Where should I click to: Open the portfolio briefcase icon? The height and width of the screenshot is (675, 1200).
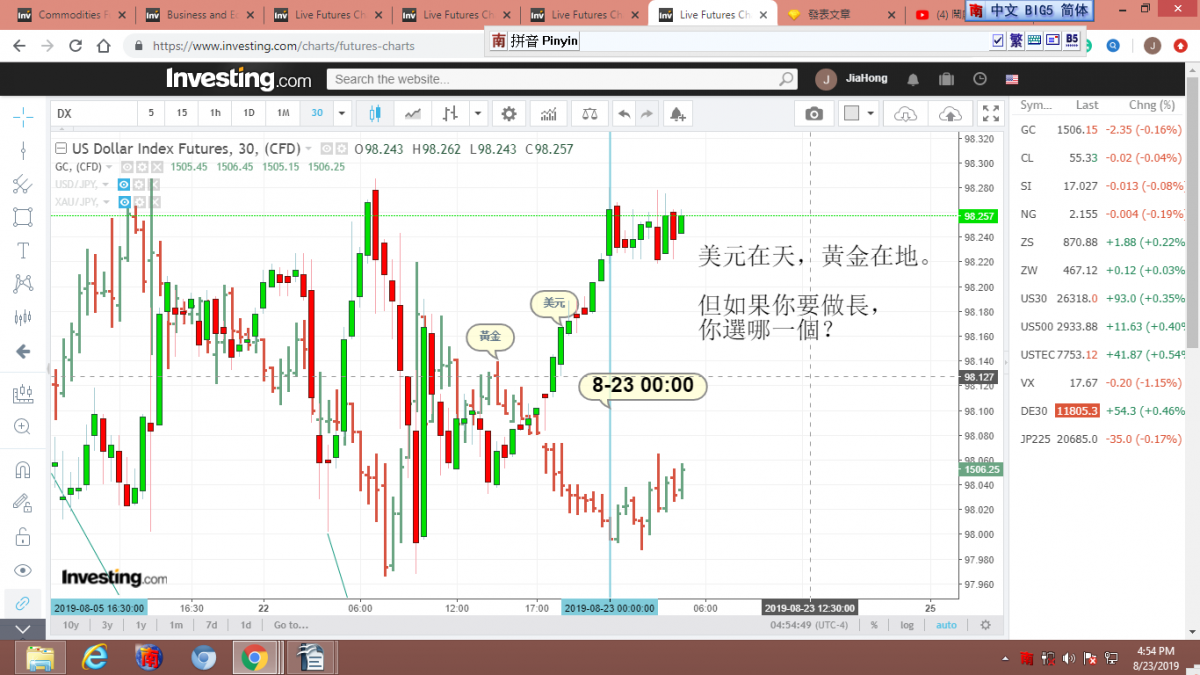946,79
